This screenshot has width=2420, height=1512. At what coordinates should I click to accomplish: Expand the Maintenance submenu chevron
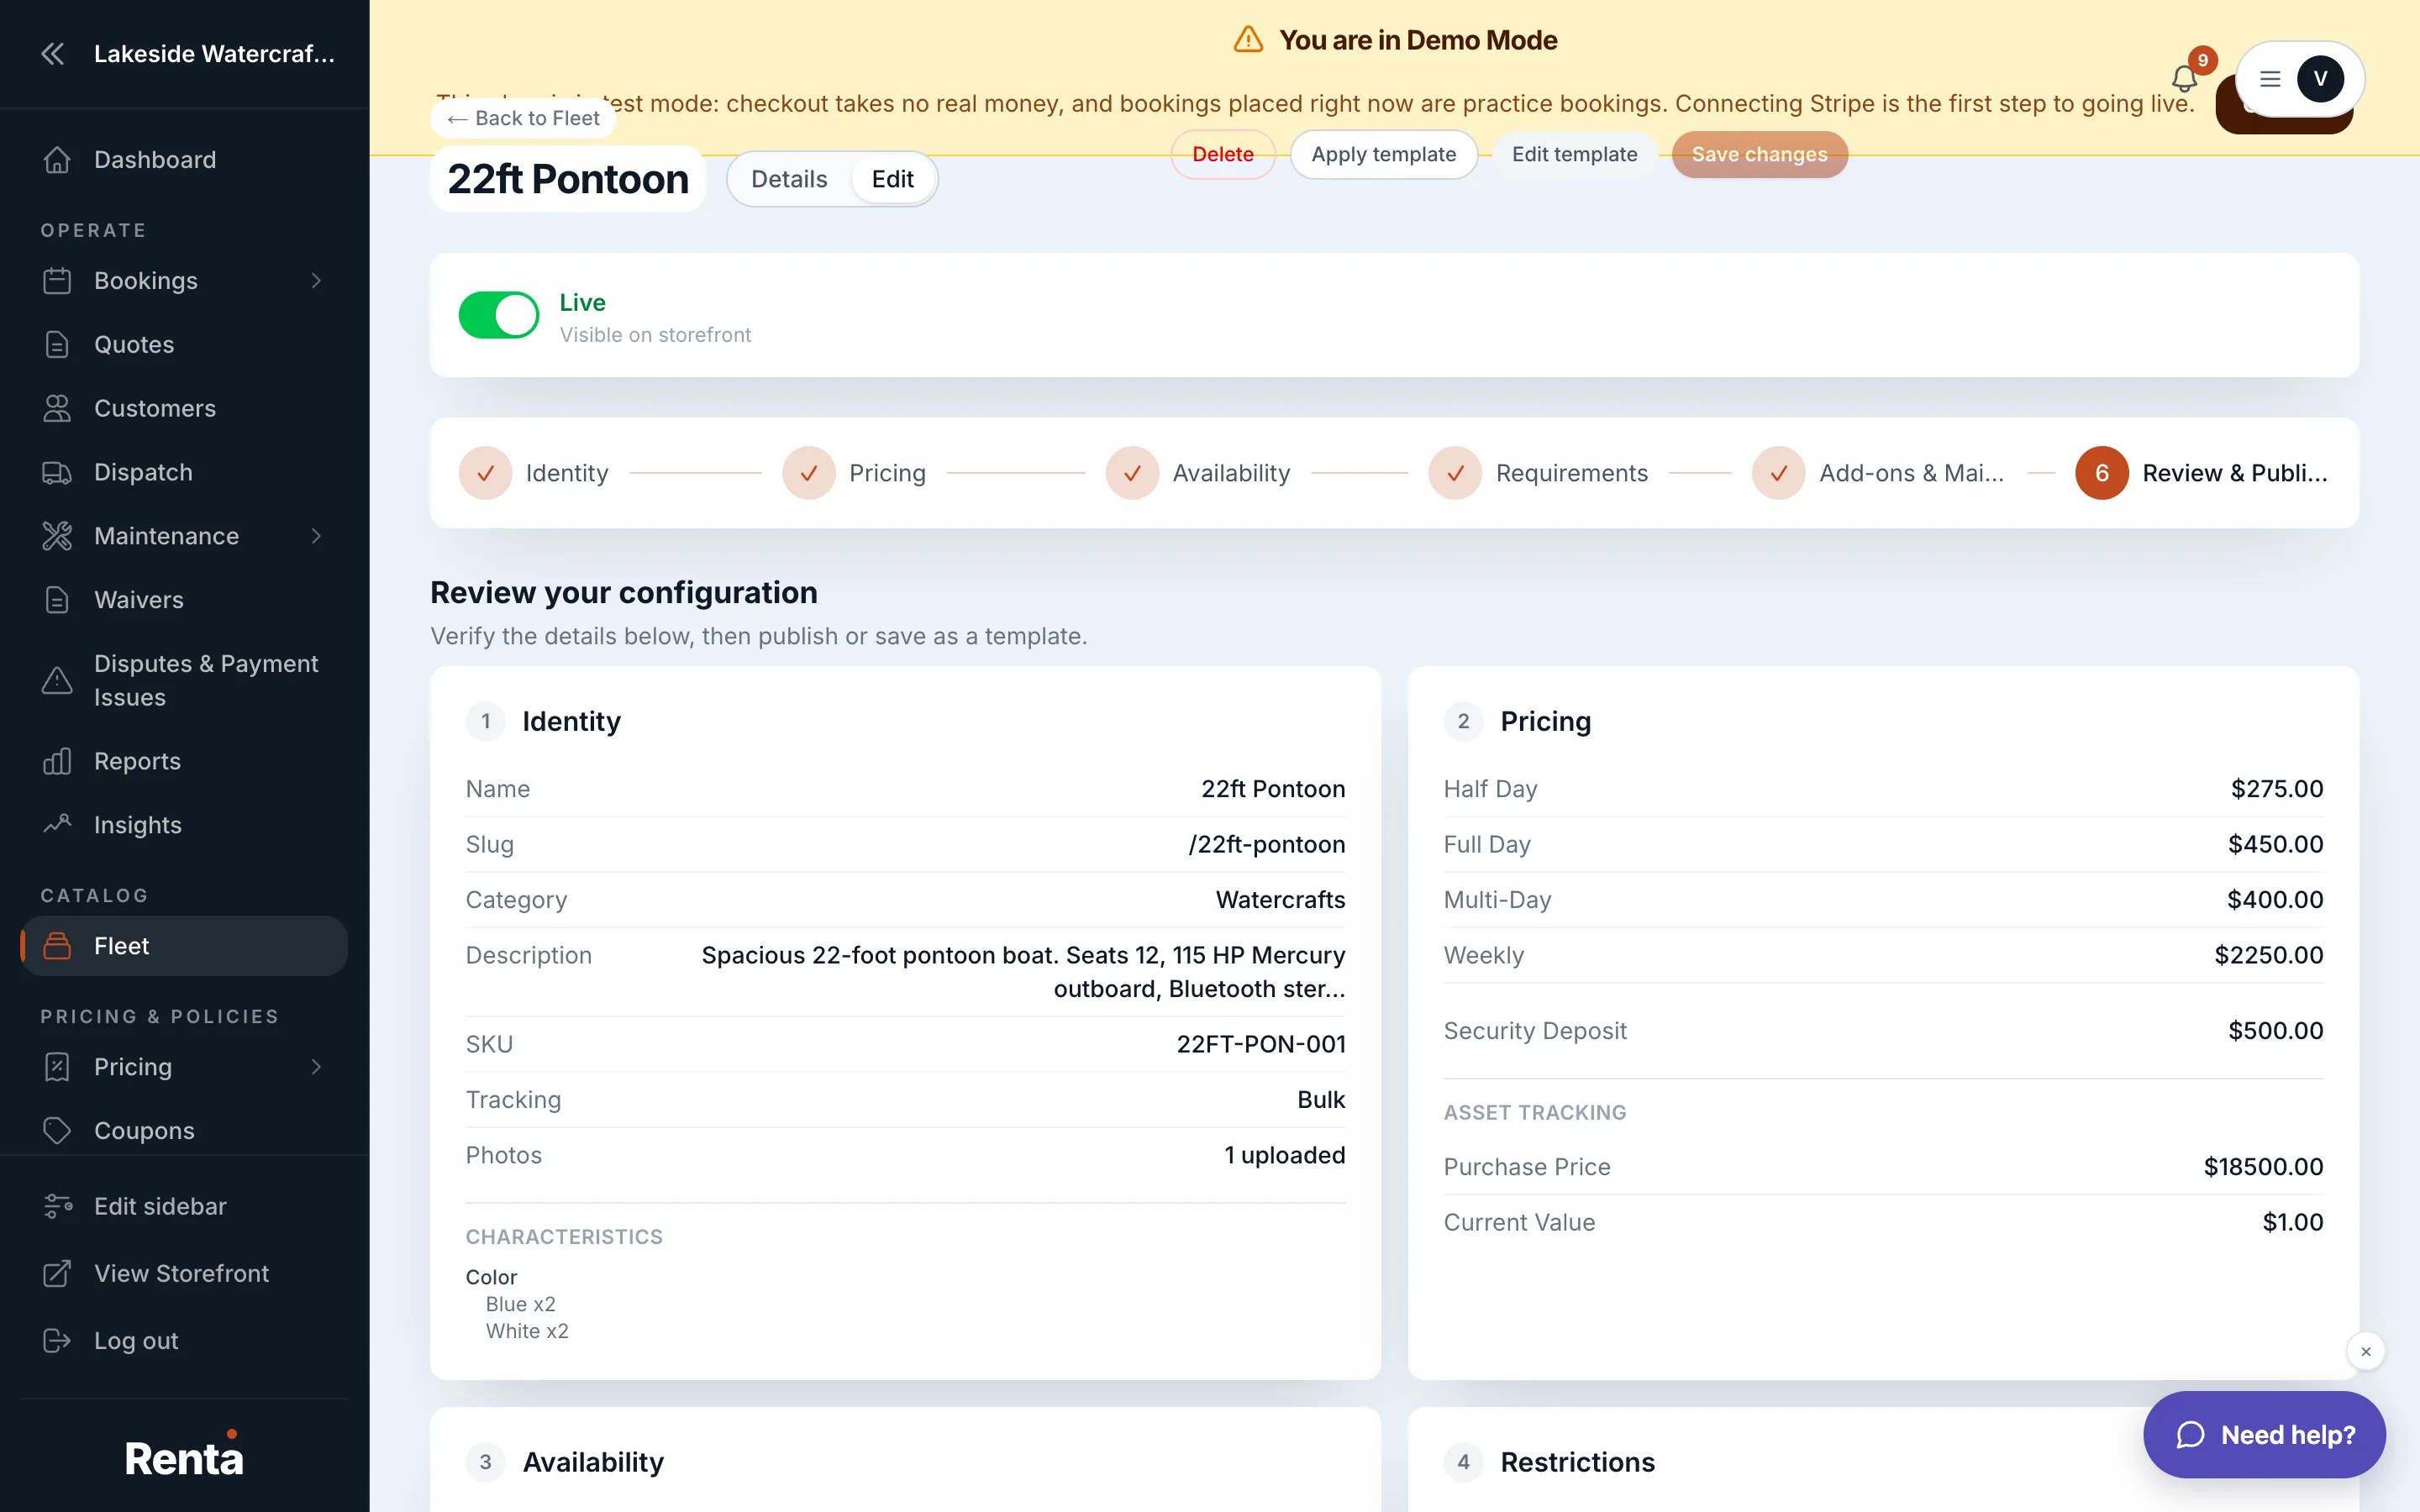click(316, 536)
